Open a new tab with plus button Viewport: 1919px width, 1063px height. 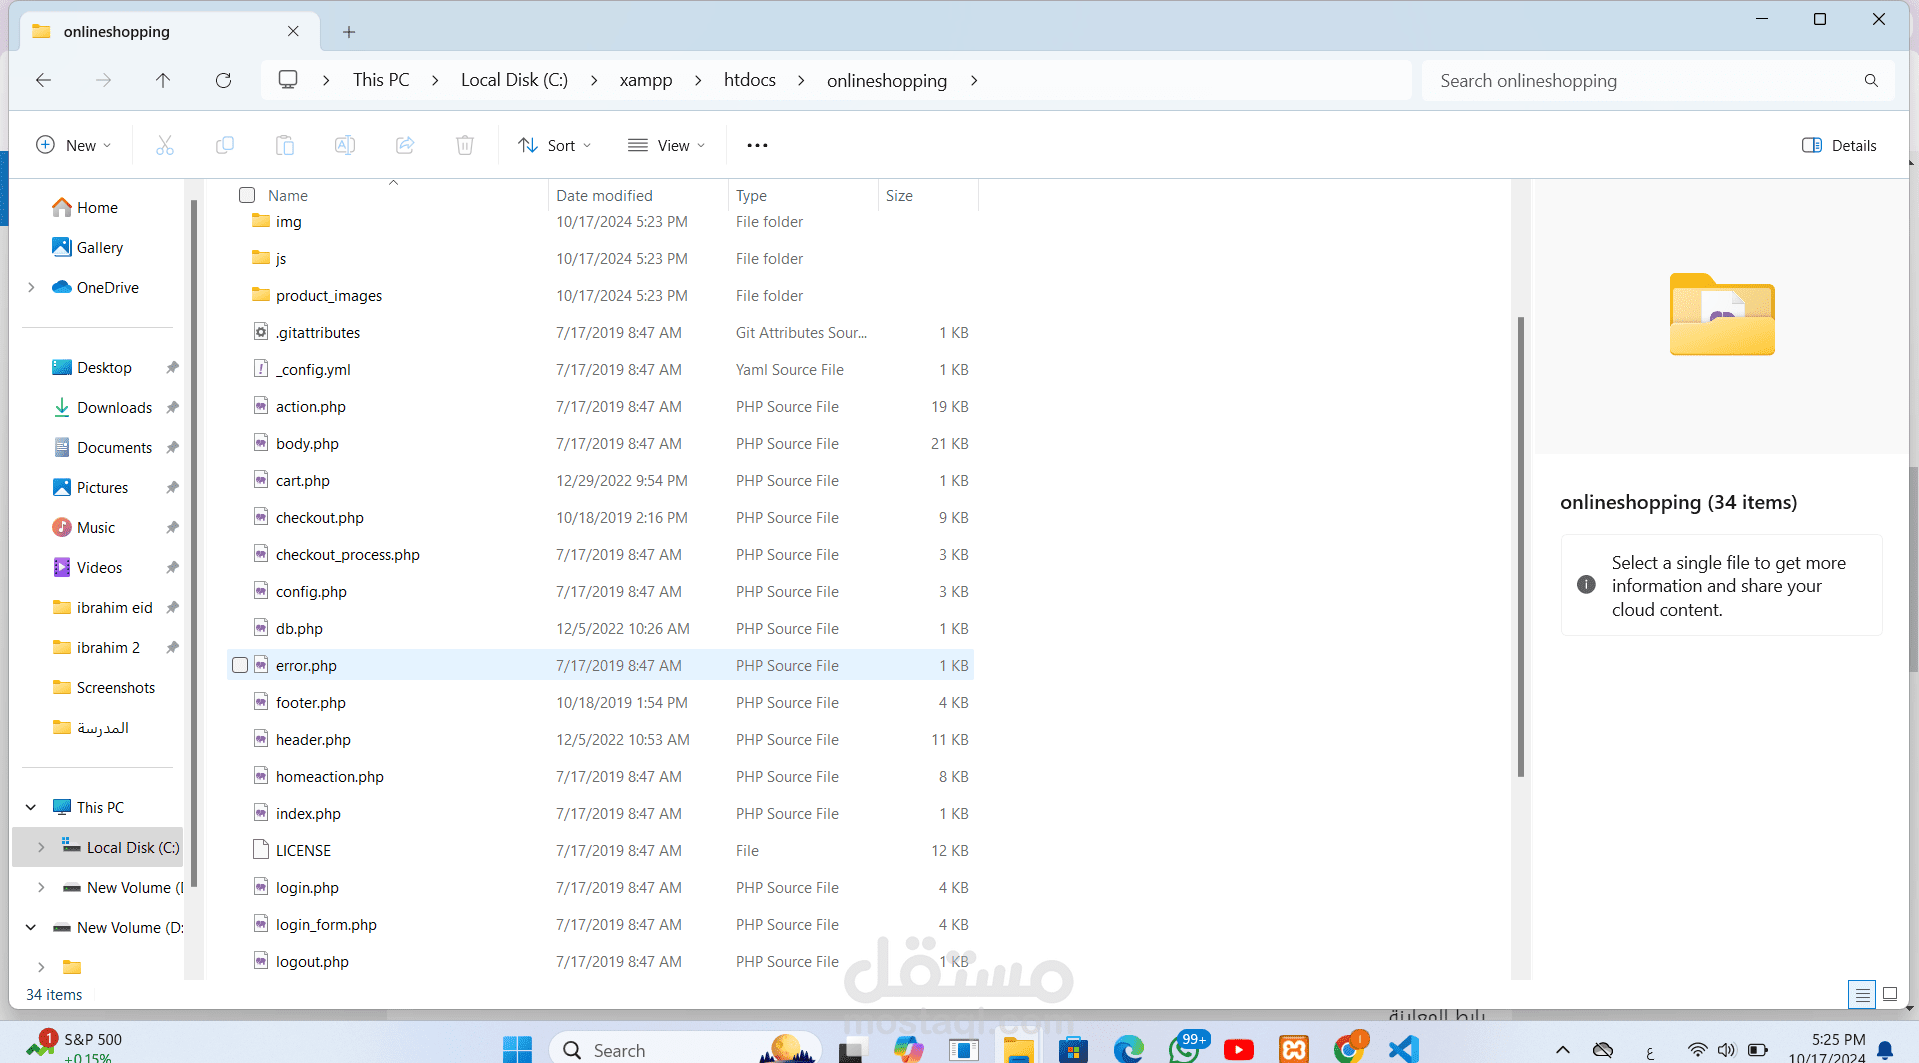349,32
